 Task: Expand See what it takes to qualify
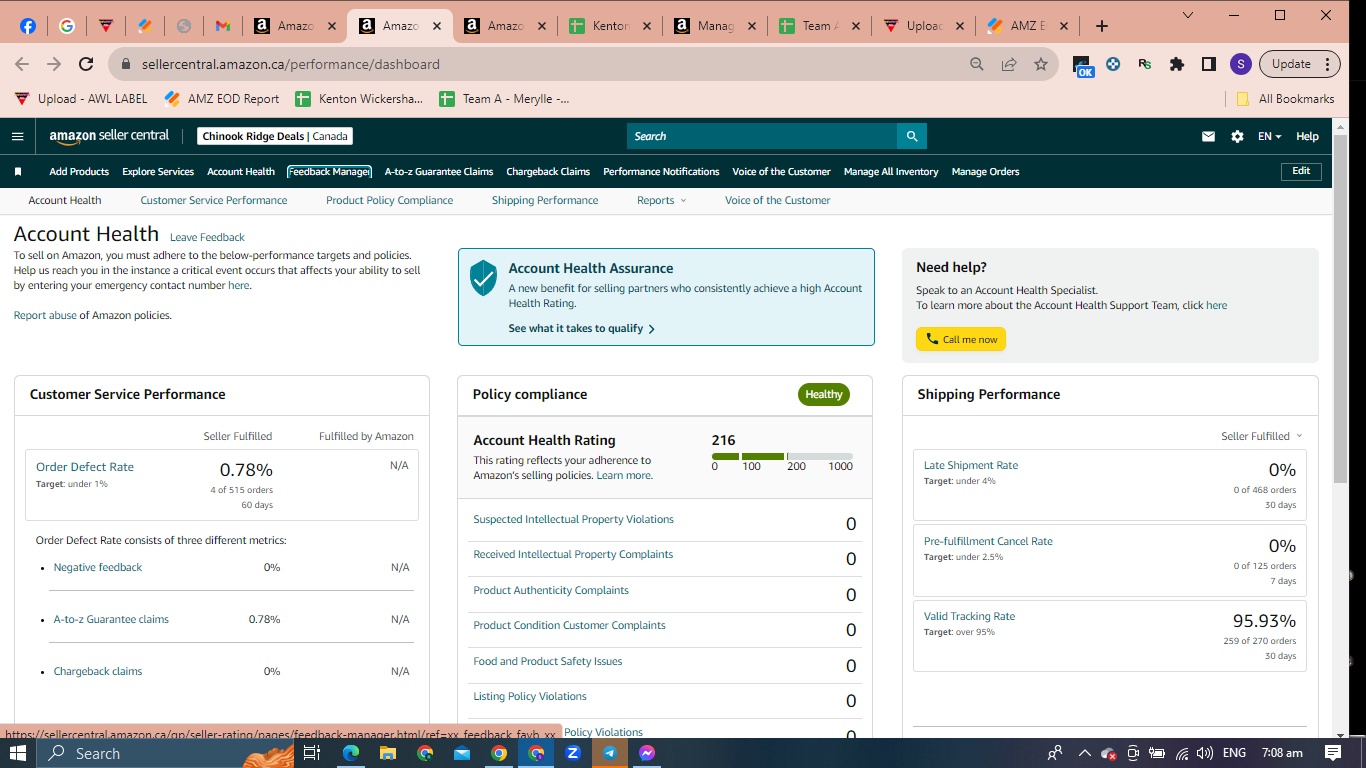coord(581,328)
